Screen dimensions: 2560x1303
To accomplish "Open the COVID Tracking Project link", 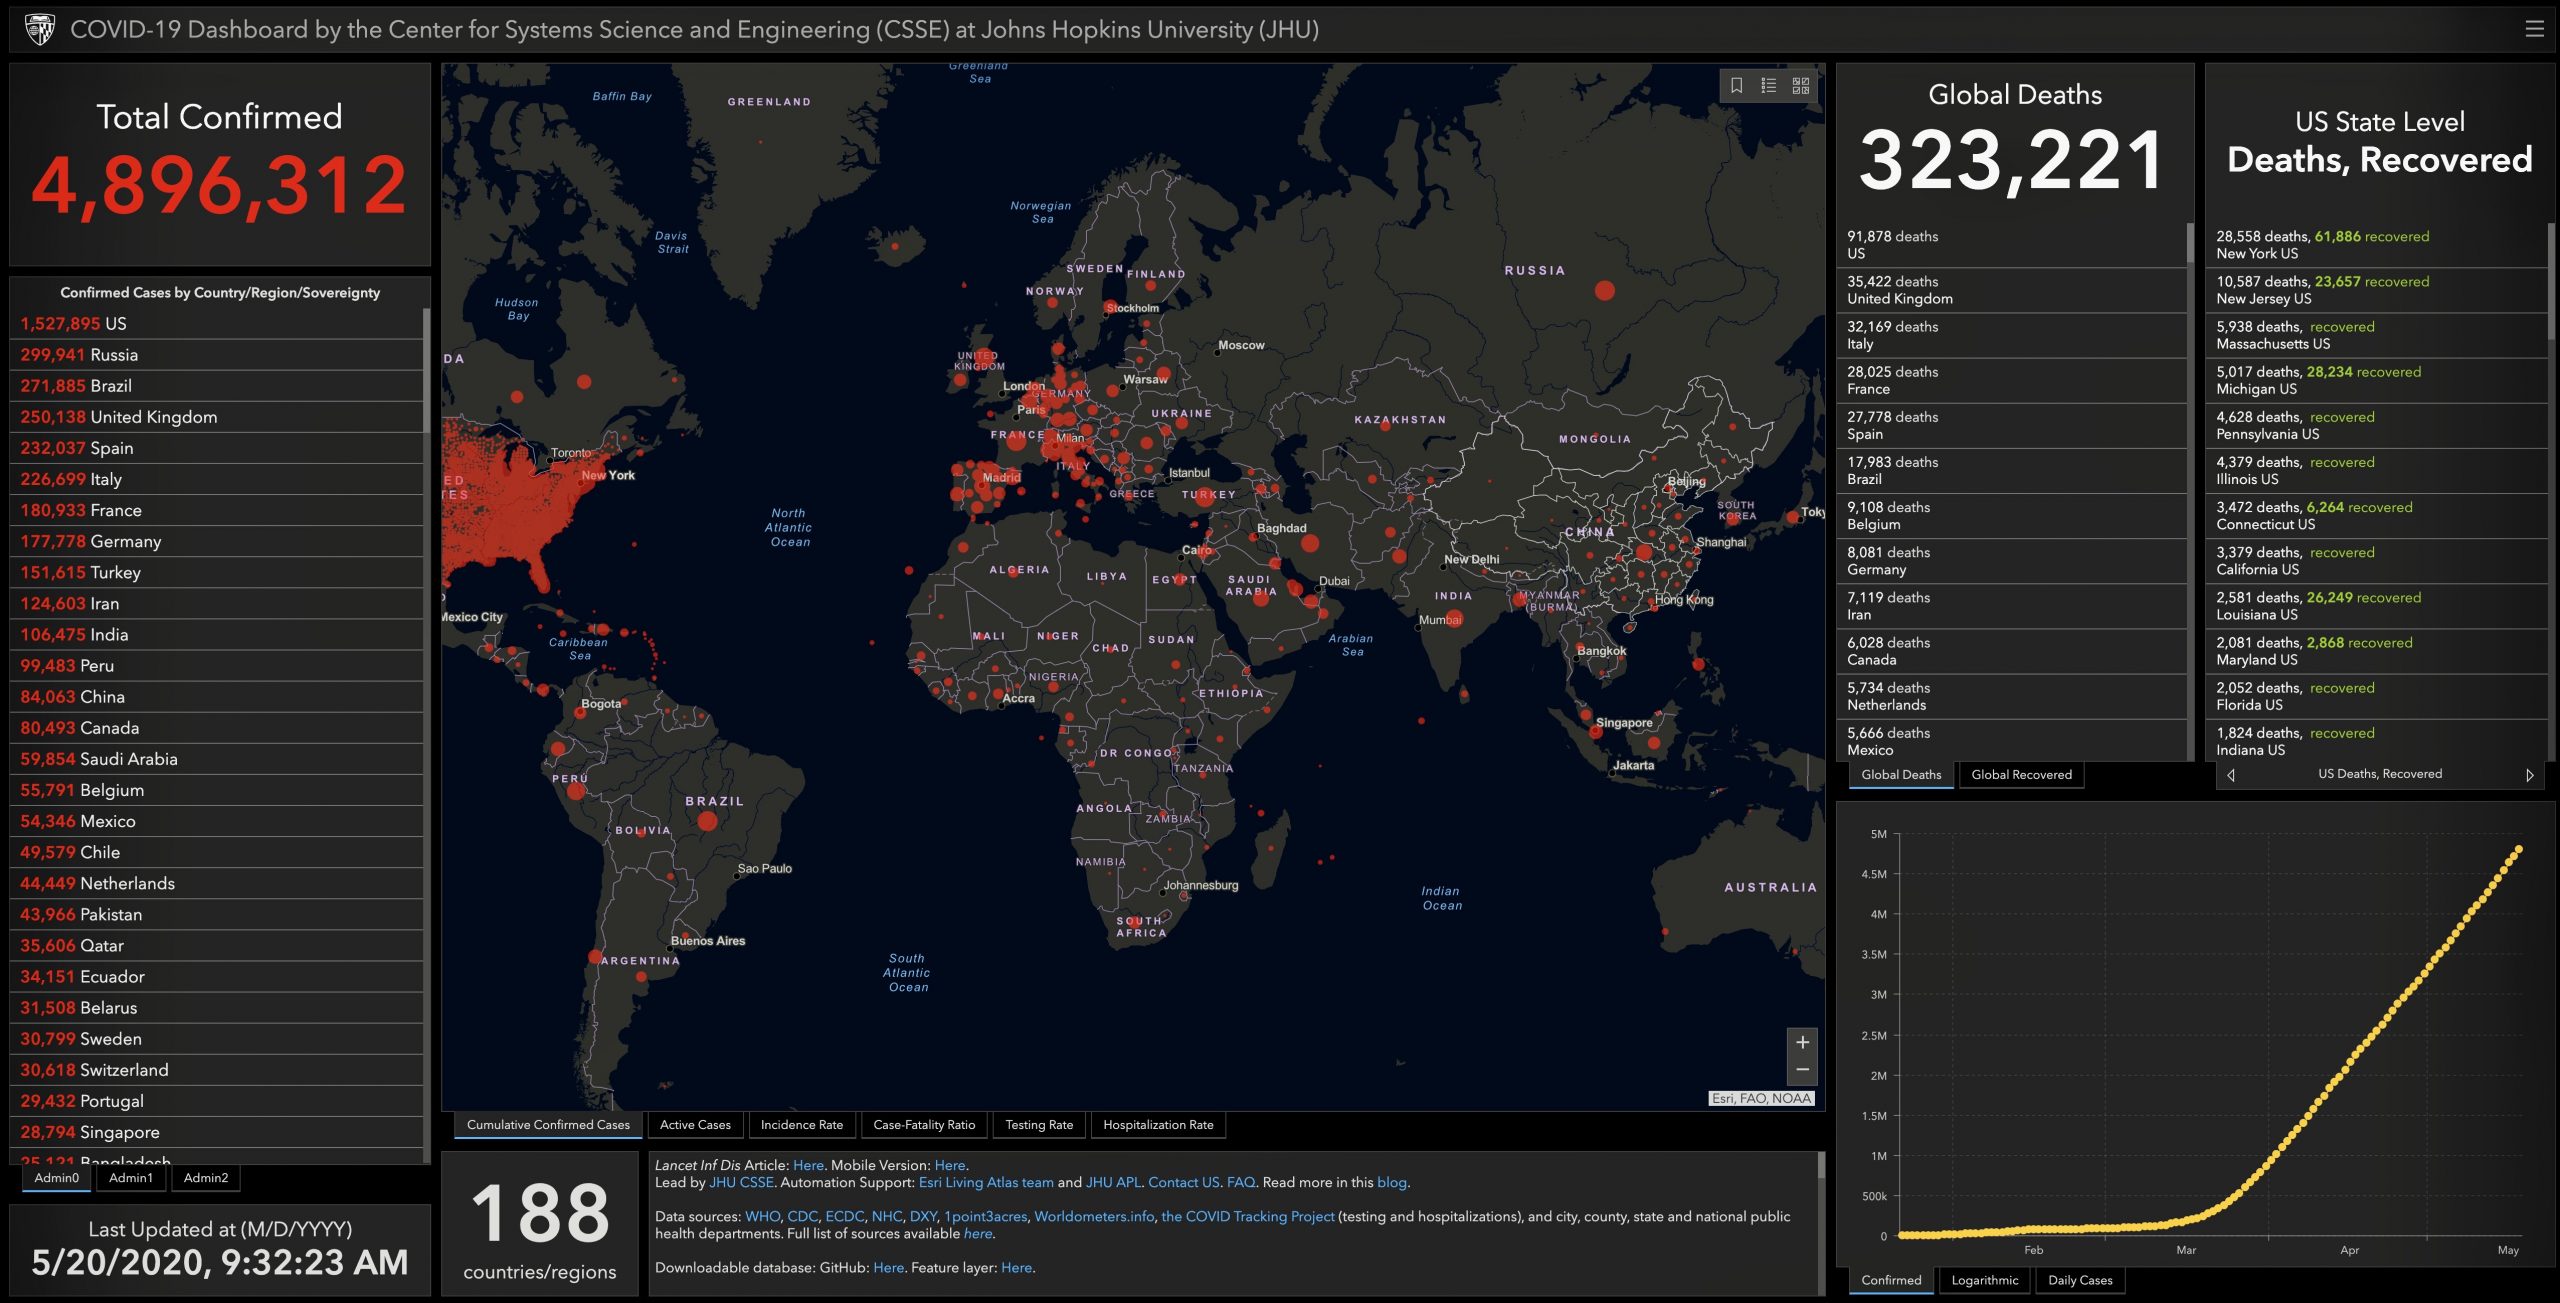I will coord(1247,1216).
